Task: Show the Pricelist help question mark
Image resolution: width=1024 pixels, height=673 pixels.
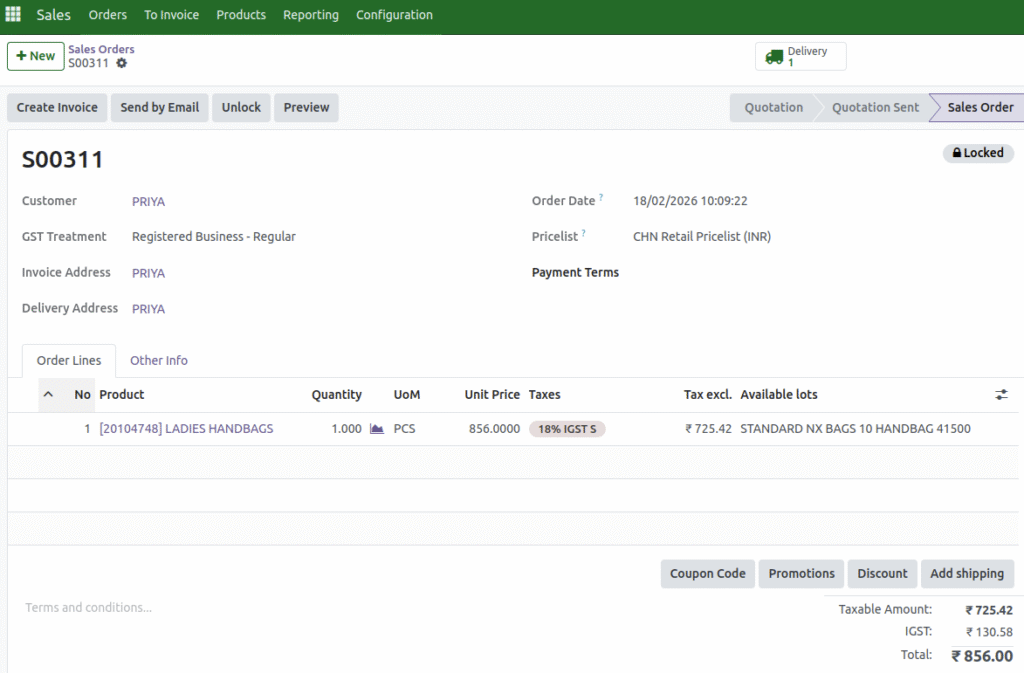Action: click(581, 232)
